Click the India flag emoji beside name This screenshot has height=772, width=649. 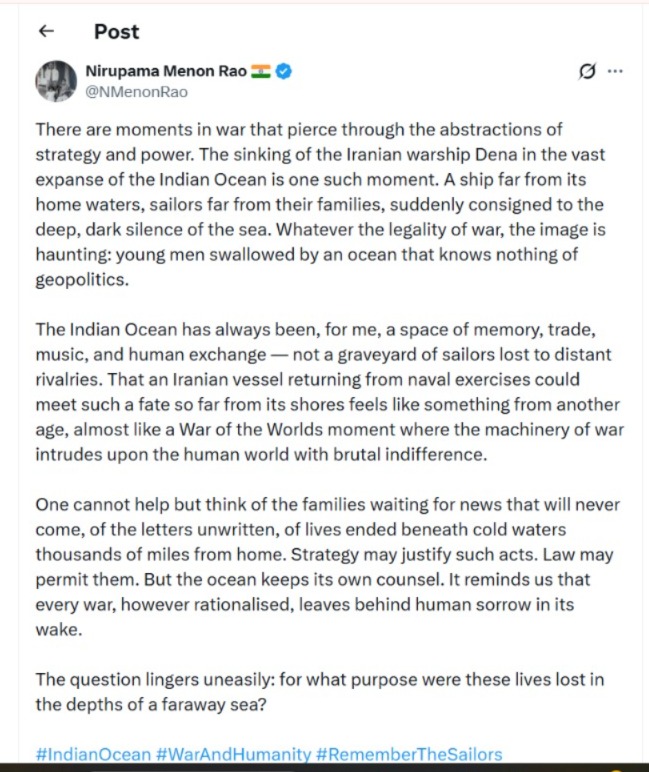261,71
